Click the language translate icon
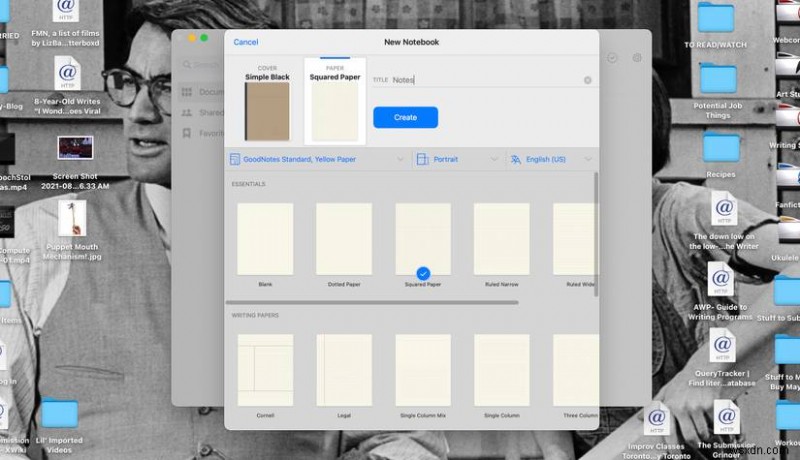 [516, 160]
